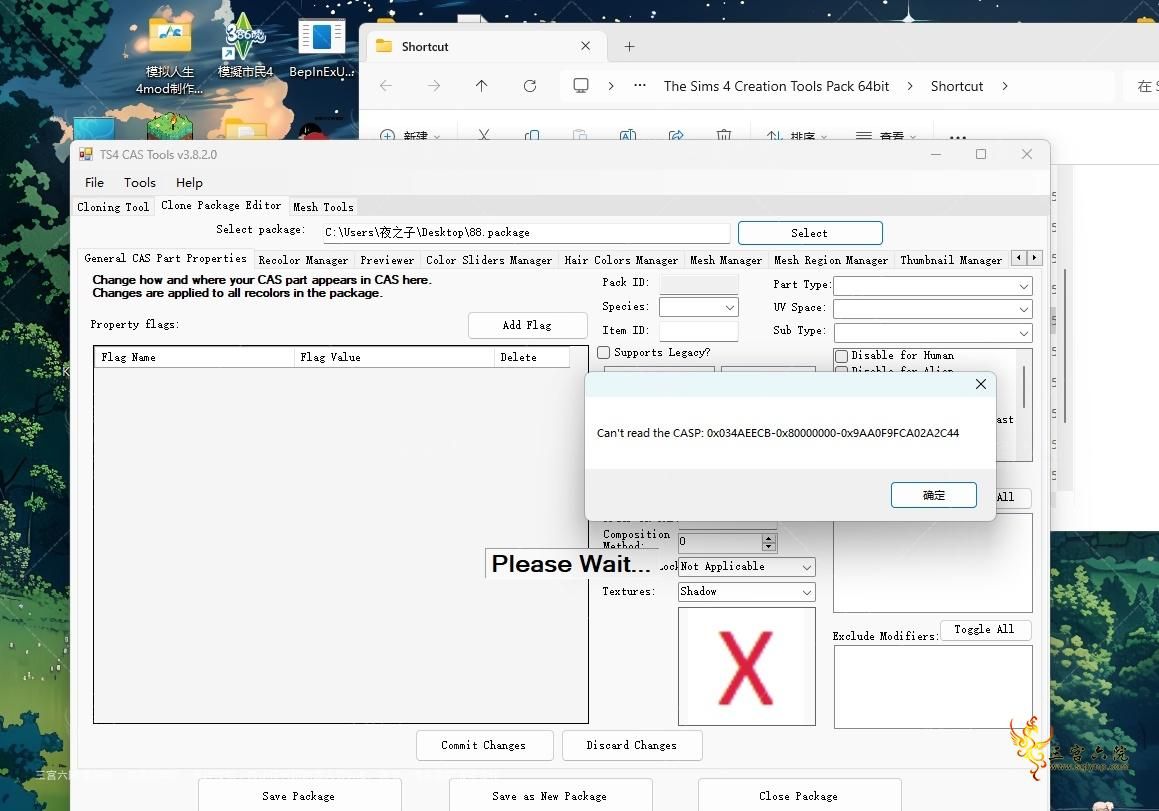Open the Mesh Region Manager tab
This screenshot has height=811, width=1159.
[x=831, y=260]
